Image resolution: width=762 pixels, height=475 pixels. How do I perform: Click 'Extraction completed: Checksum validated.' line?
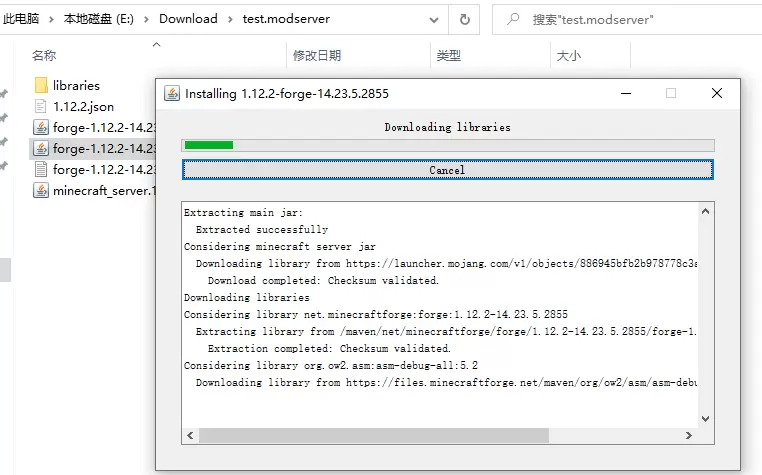[x=329, y=349]
